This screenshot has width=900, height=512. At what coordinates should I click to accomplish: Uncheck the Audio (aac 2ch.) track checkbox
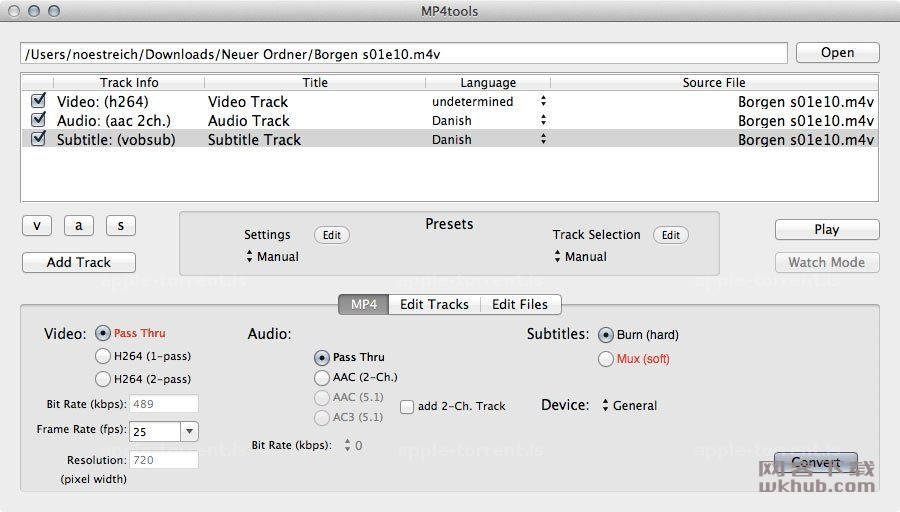(x=38, y=120)
